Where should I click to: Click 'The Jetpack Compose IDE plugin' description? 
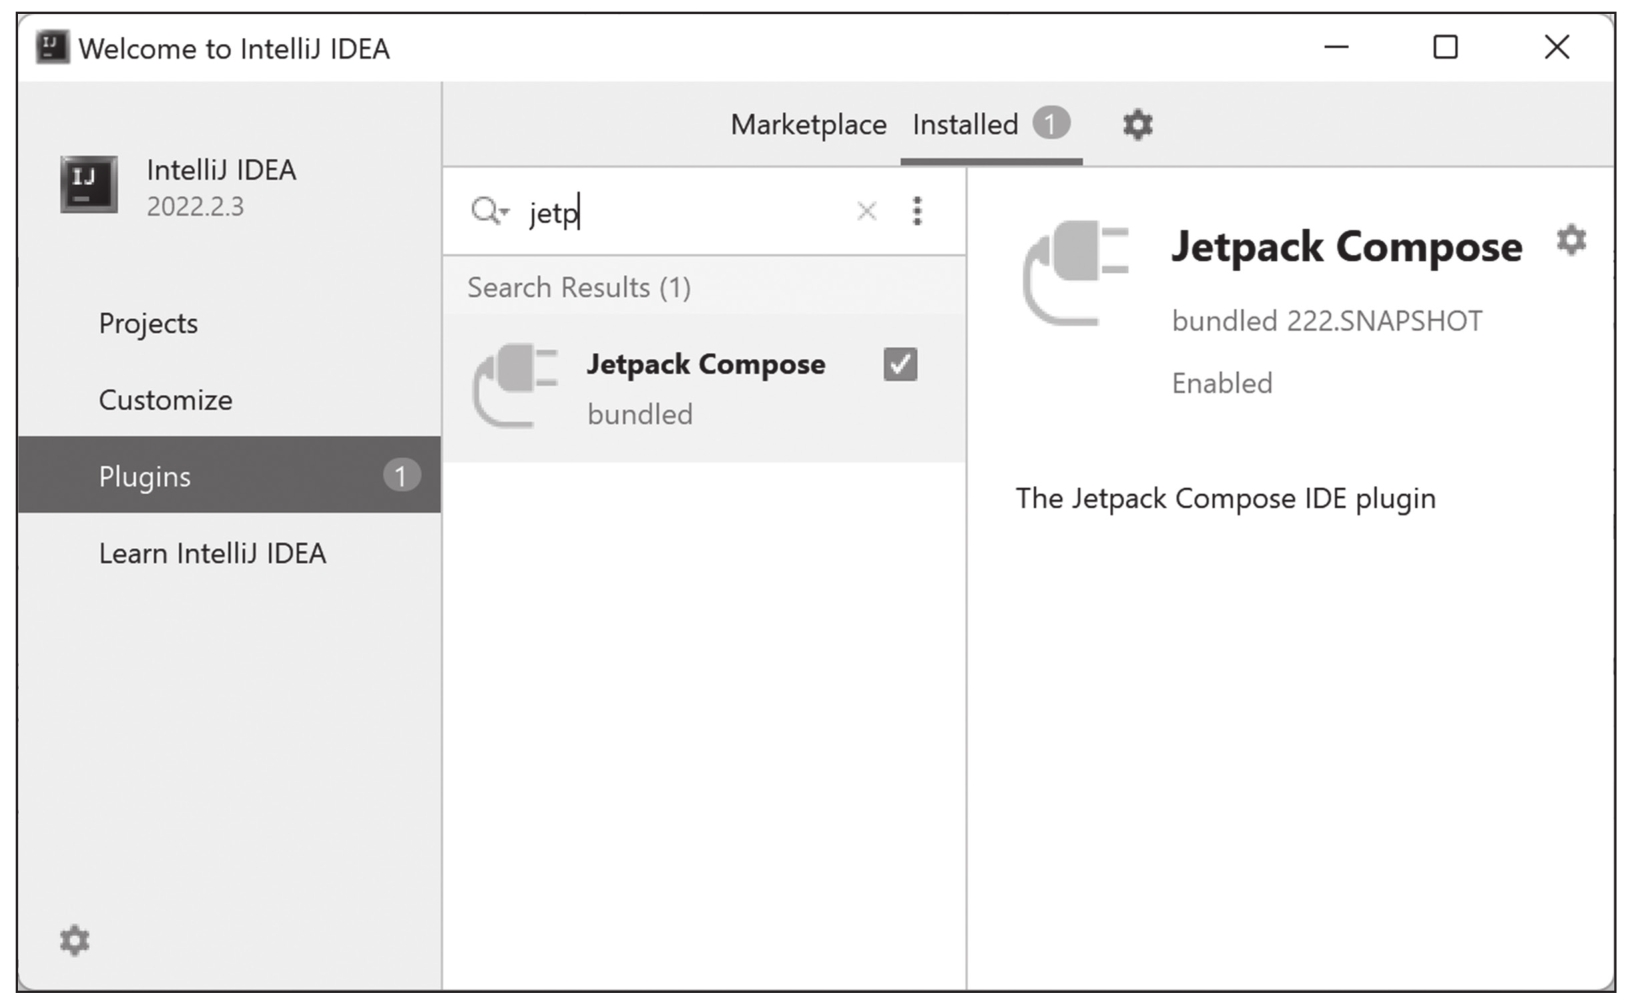point(1225,498)
